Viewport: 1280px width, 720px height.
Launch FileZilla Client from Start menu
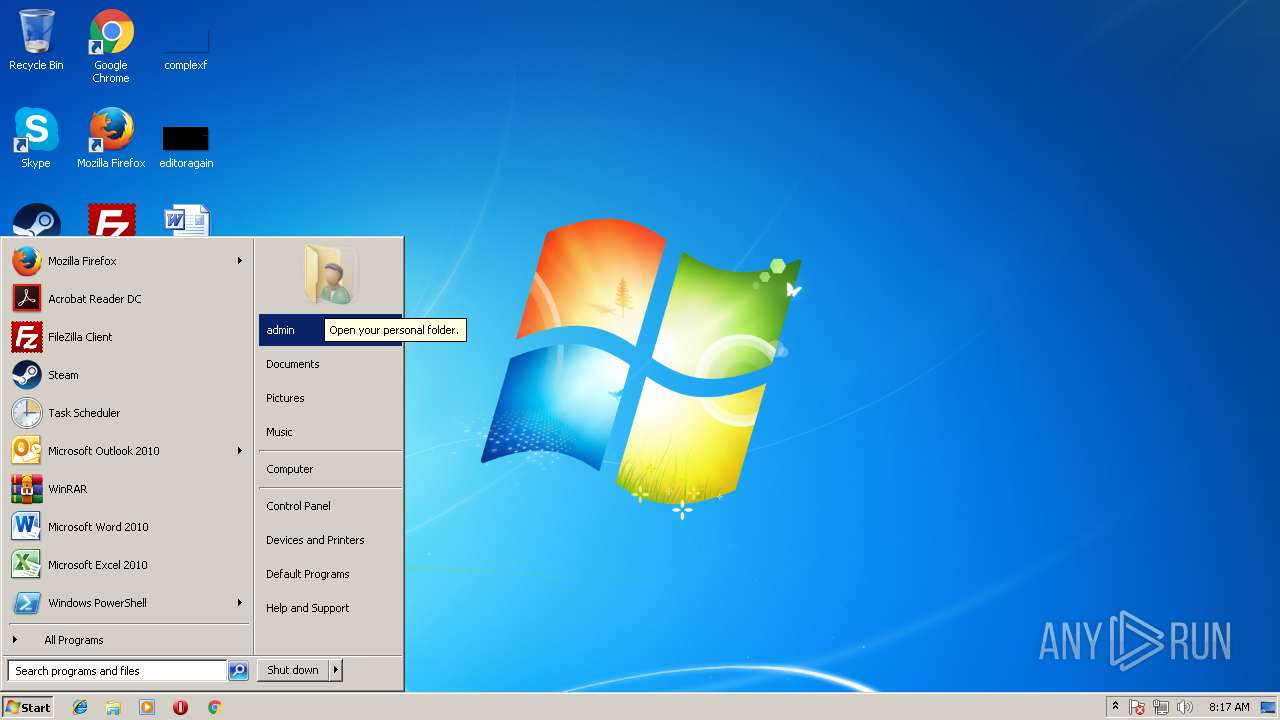[x=127, y=337]
